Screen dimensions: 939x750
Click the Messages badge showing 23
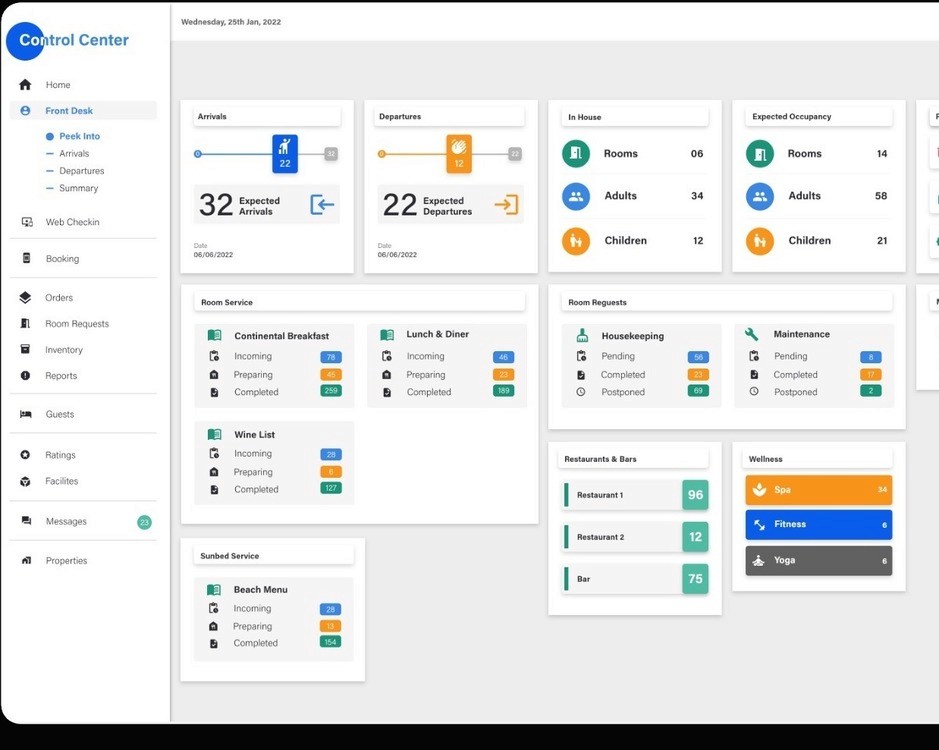click(144, 522)
